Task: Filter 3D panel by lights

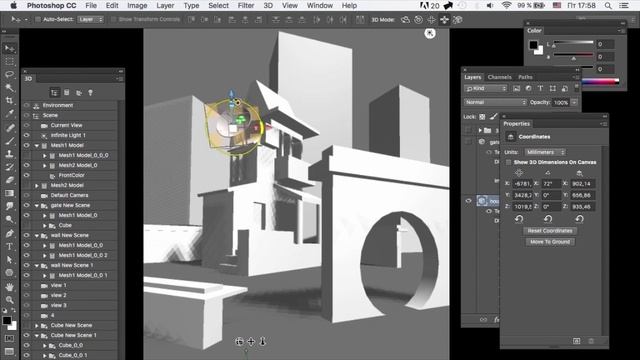Action: point(91,93)
